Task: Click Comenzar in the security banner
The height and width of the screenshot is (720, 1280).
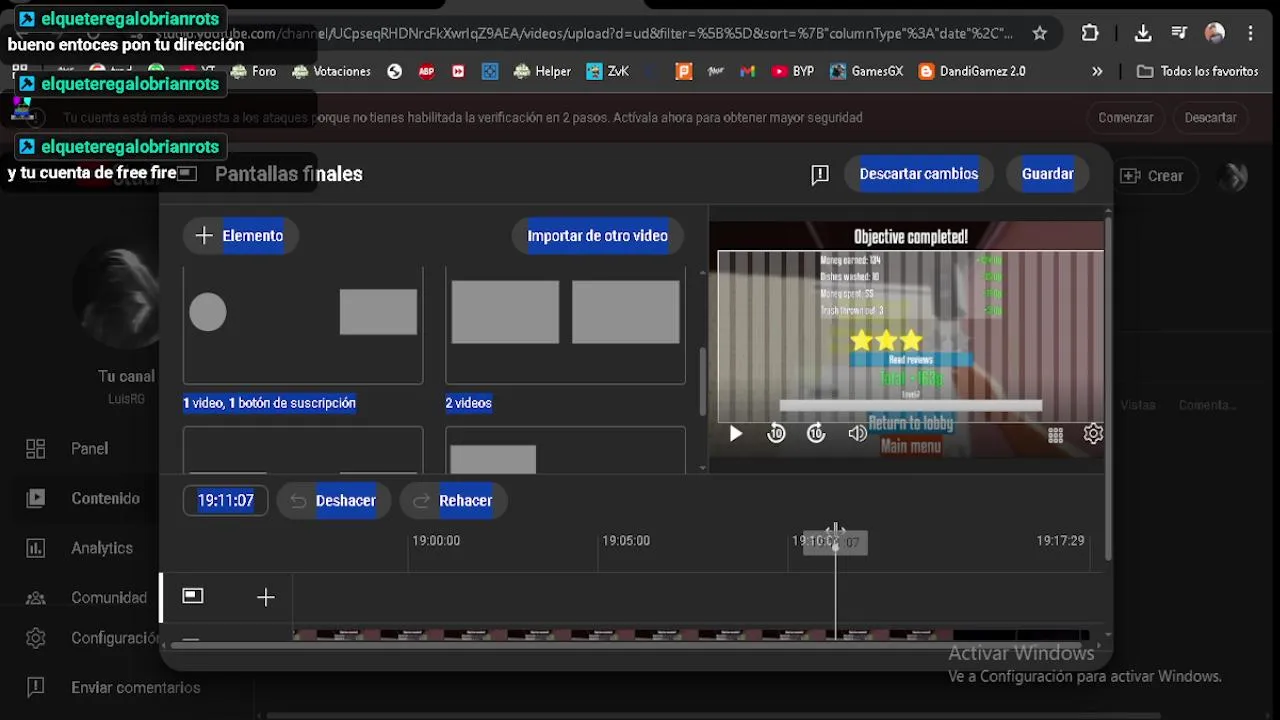Action: pos(1126,117)
